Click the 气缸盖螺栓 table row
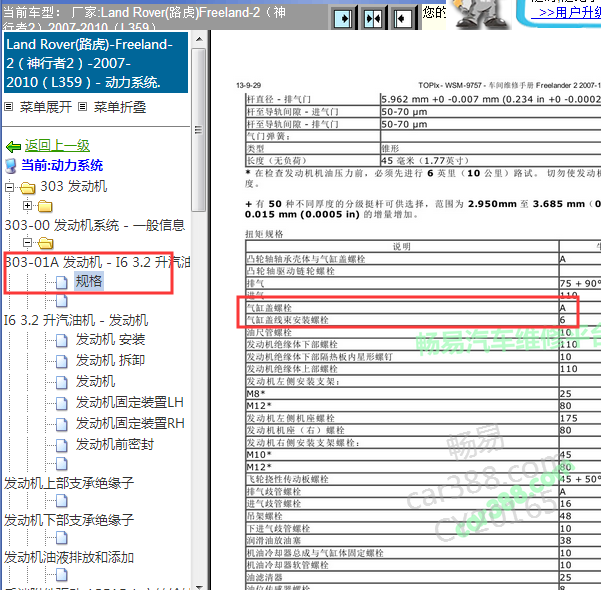Viewport: 601px width, 590px height. pyautogui.click(x=423, y=308)
